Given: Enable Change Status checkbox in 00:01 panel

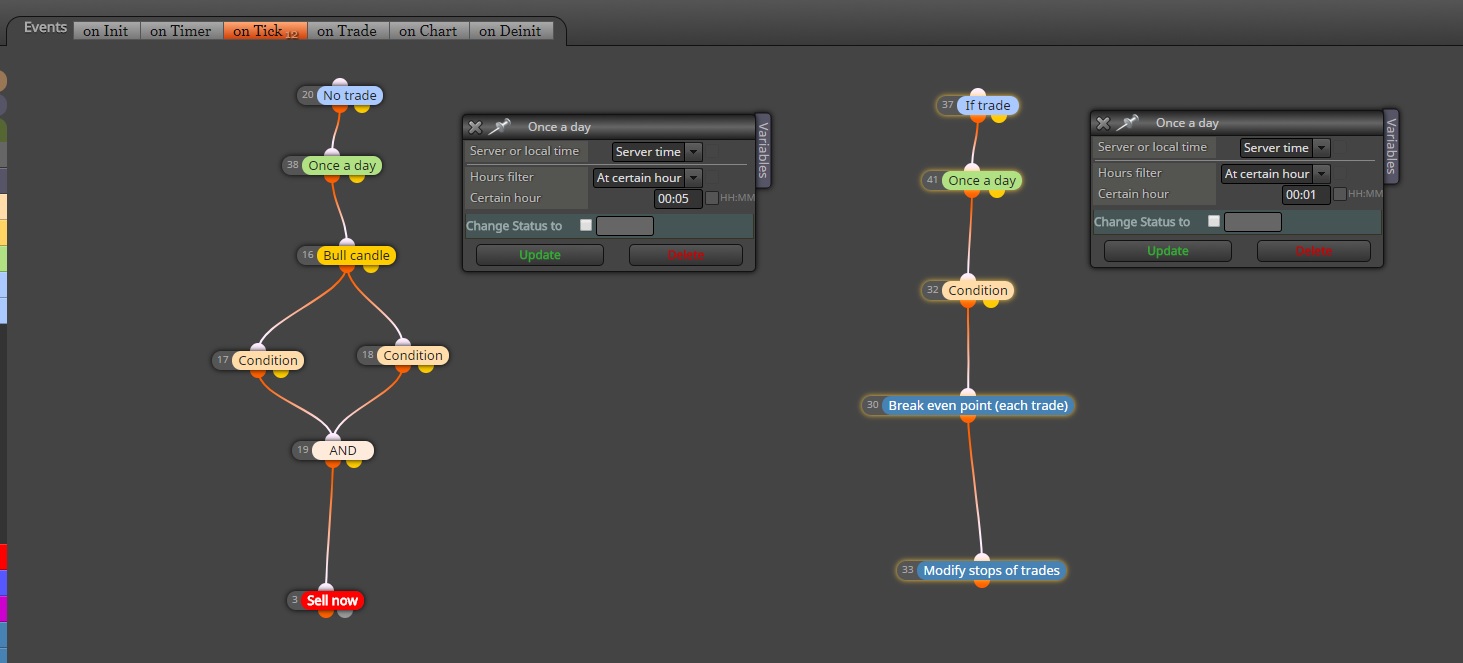Looking at the screenshot, I should pyautogui.click(x=1214, y=221).
